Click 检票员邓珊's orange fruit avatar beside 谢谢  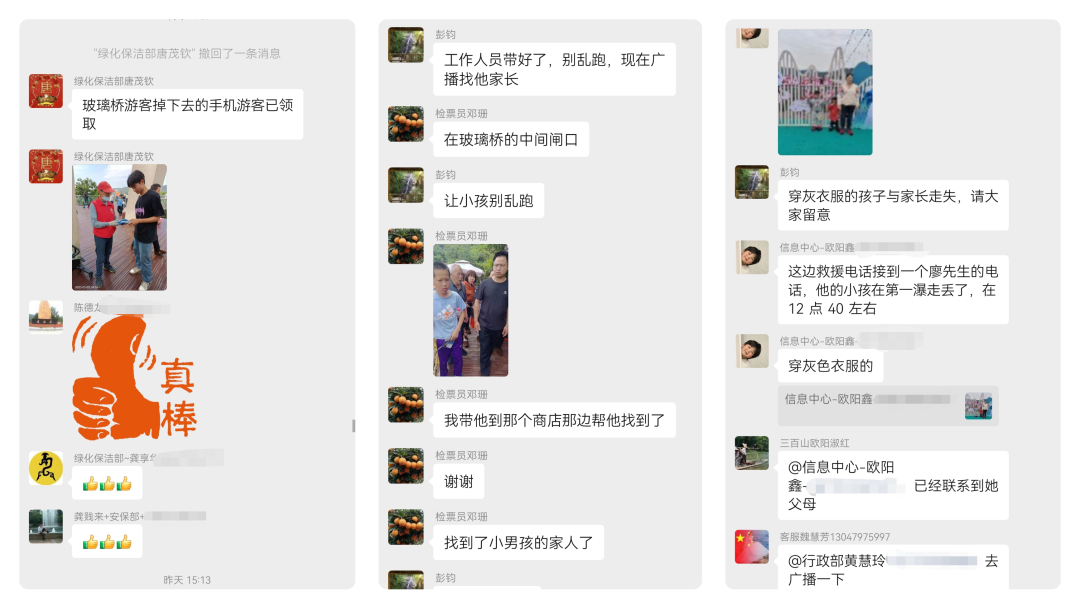406,466
